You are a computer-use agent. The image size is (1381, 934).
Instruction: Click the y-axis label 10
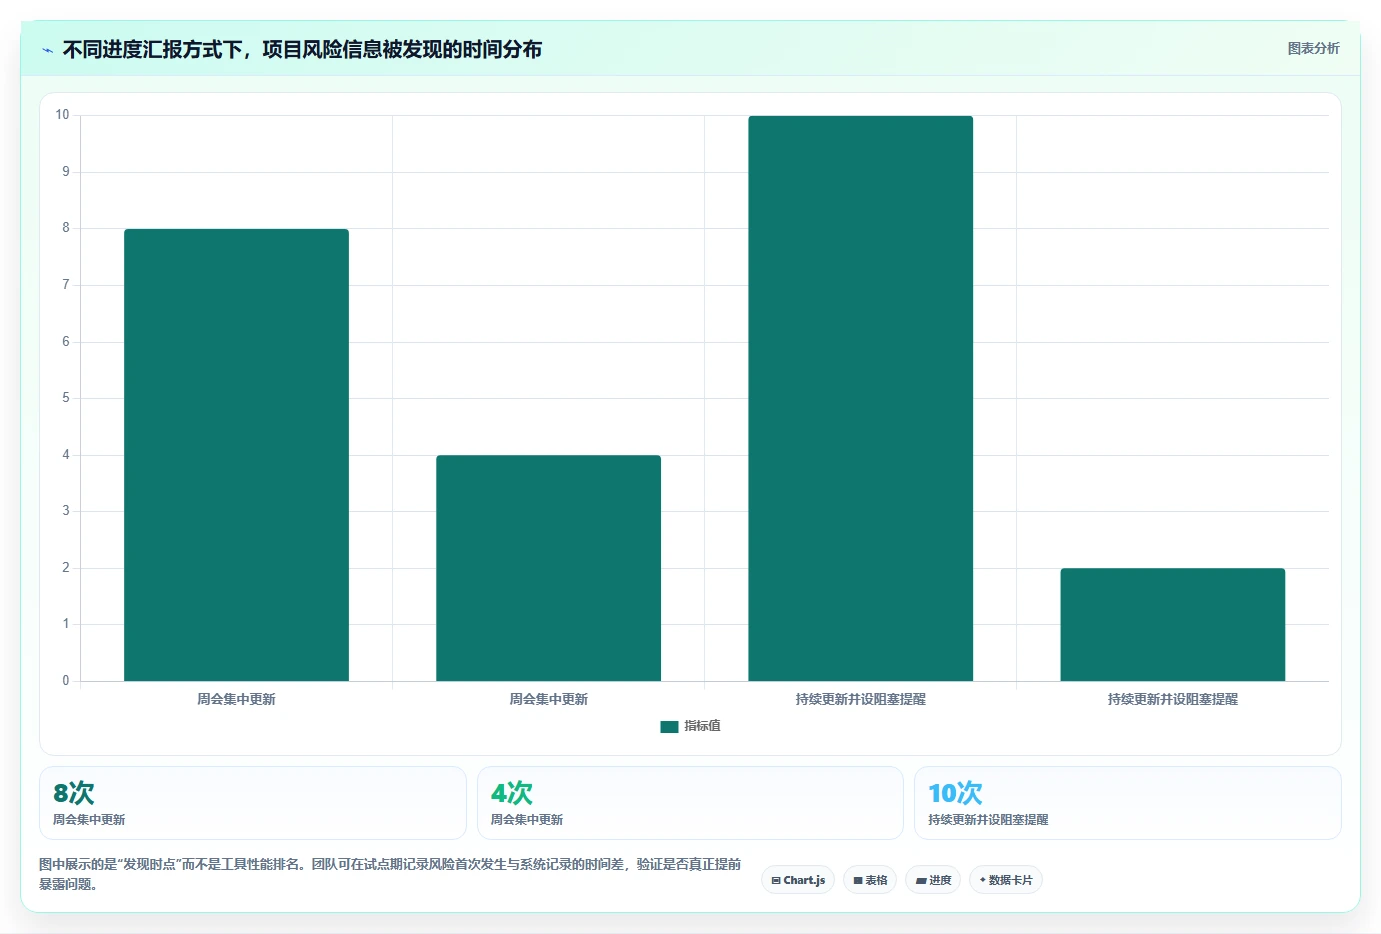pos(62,115)
